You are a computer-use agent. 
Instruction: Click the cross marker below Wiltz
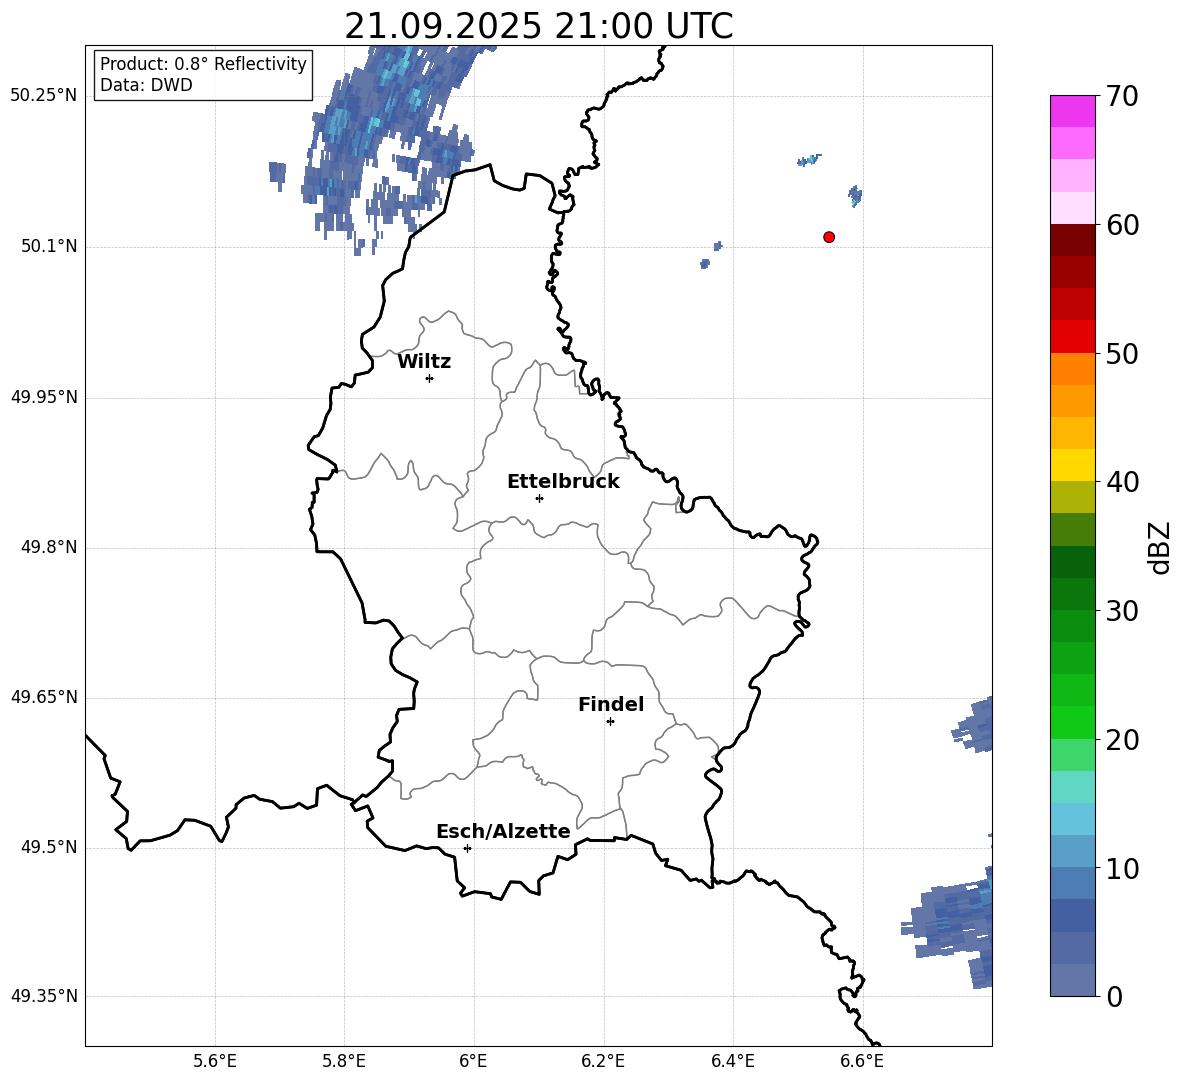pyautogui.click(x=430, y=378)
